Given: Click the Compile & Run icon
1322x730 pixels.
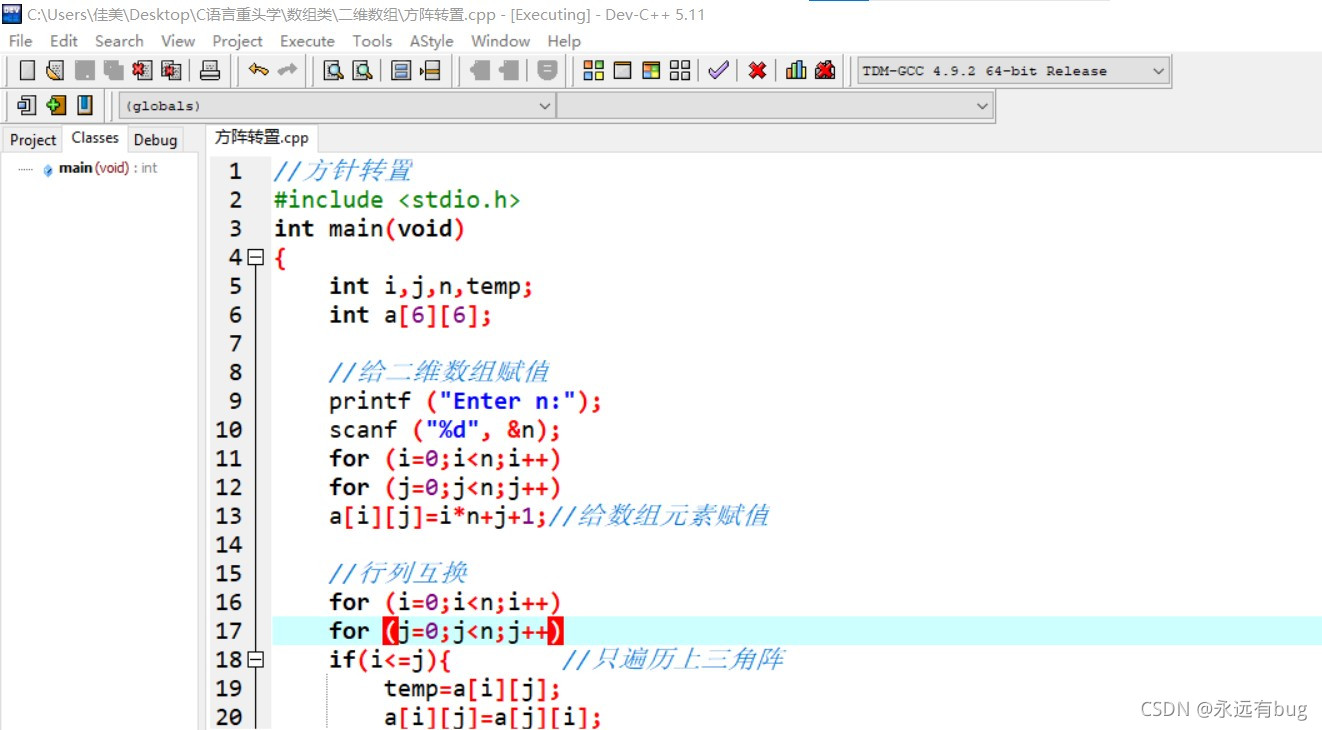Looking at the screenshot, I should tap(651, 71).
